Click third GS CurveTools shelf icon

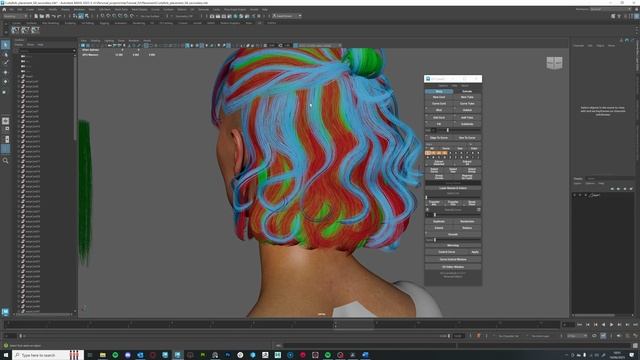35,30
